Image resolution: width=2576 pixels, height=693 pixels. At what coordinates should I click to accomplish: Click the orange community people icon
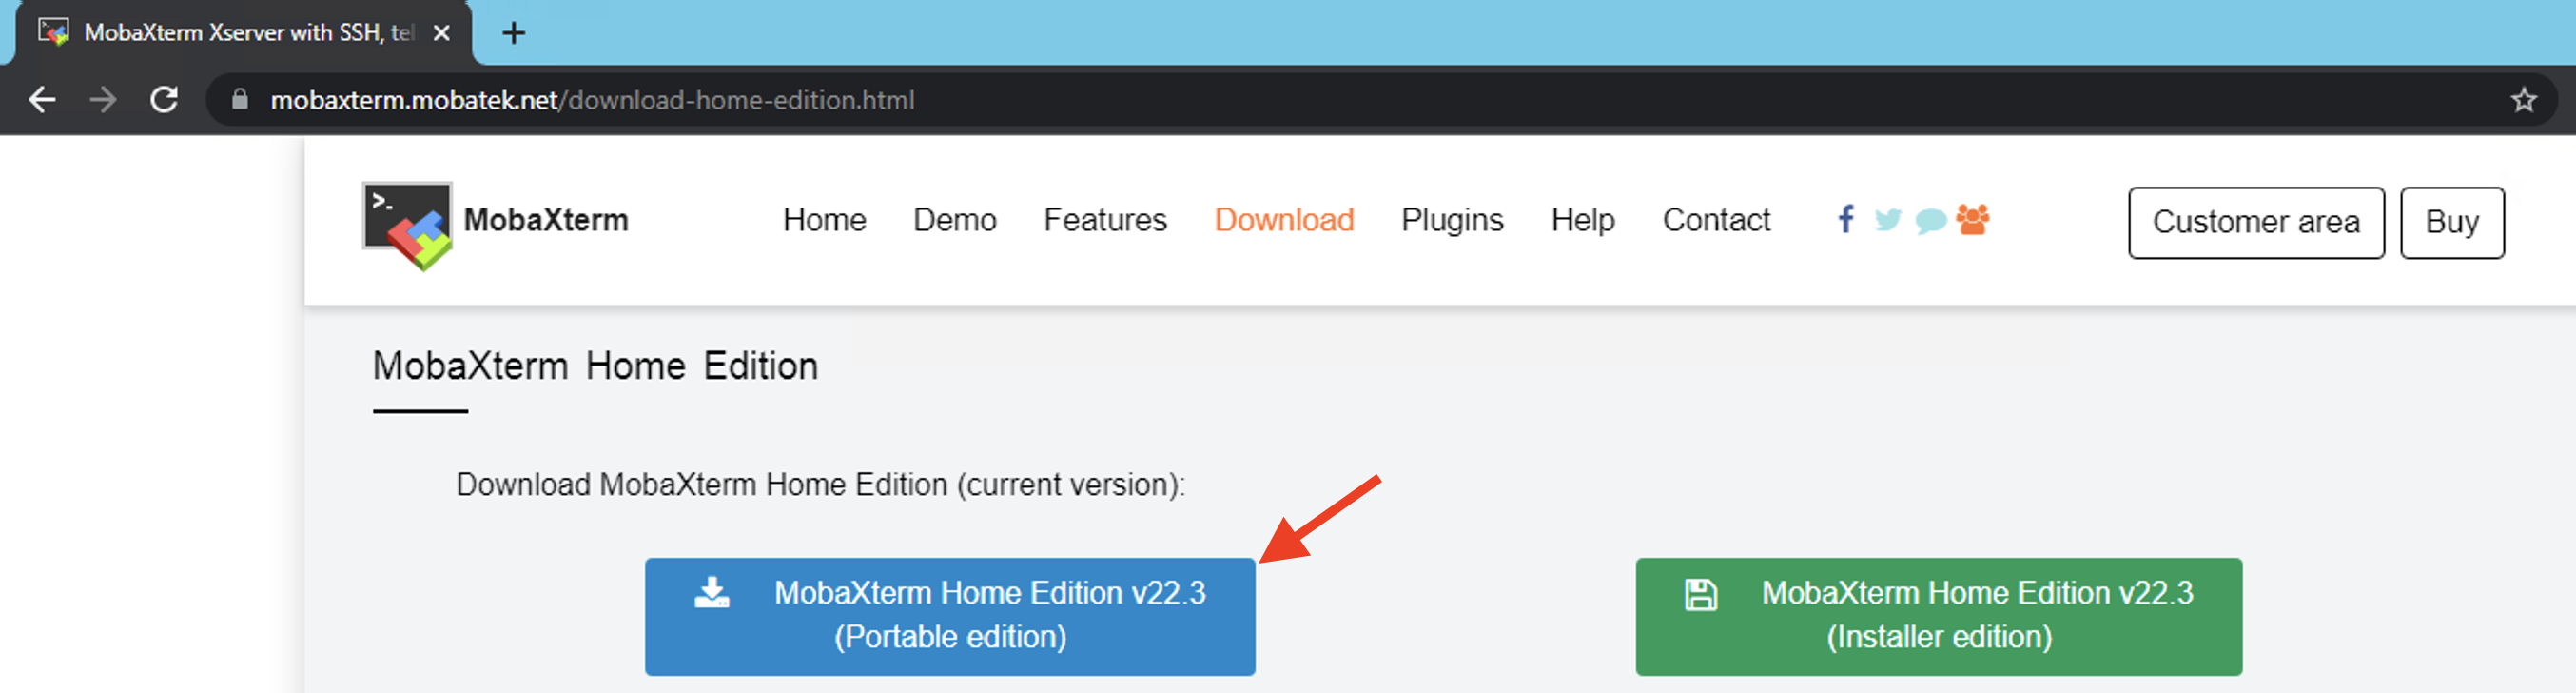coord(1973,219)
